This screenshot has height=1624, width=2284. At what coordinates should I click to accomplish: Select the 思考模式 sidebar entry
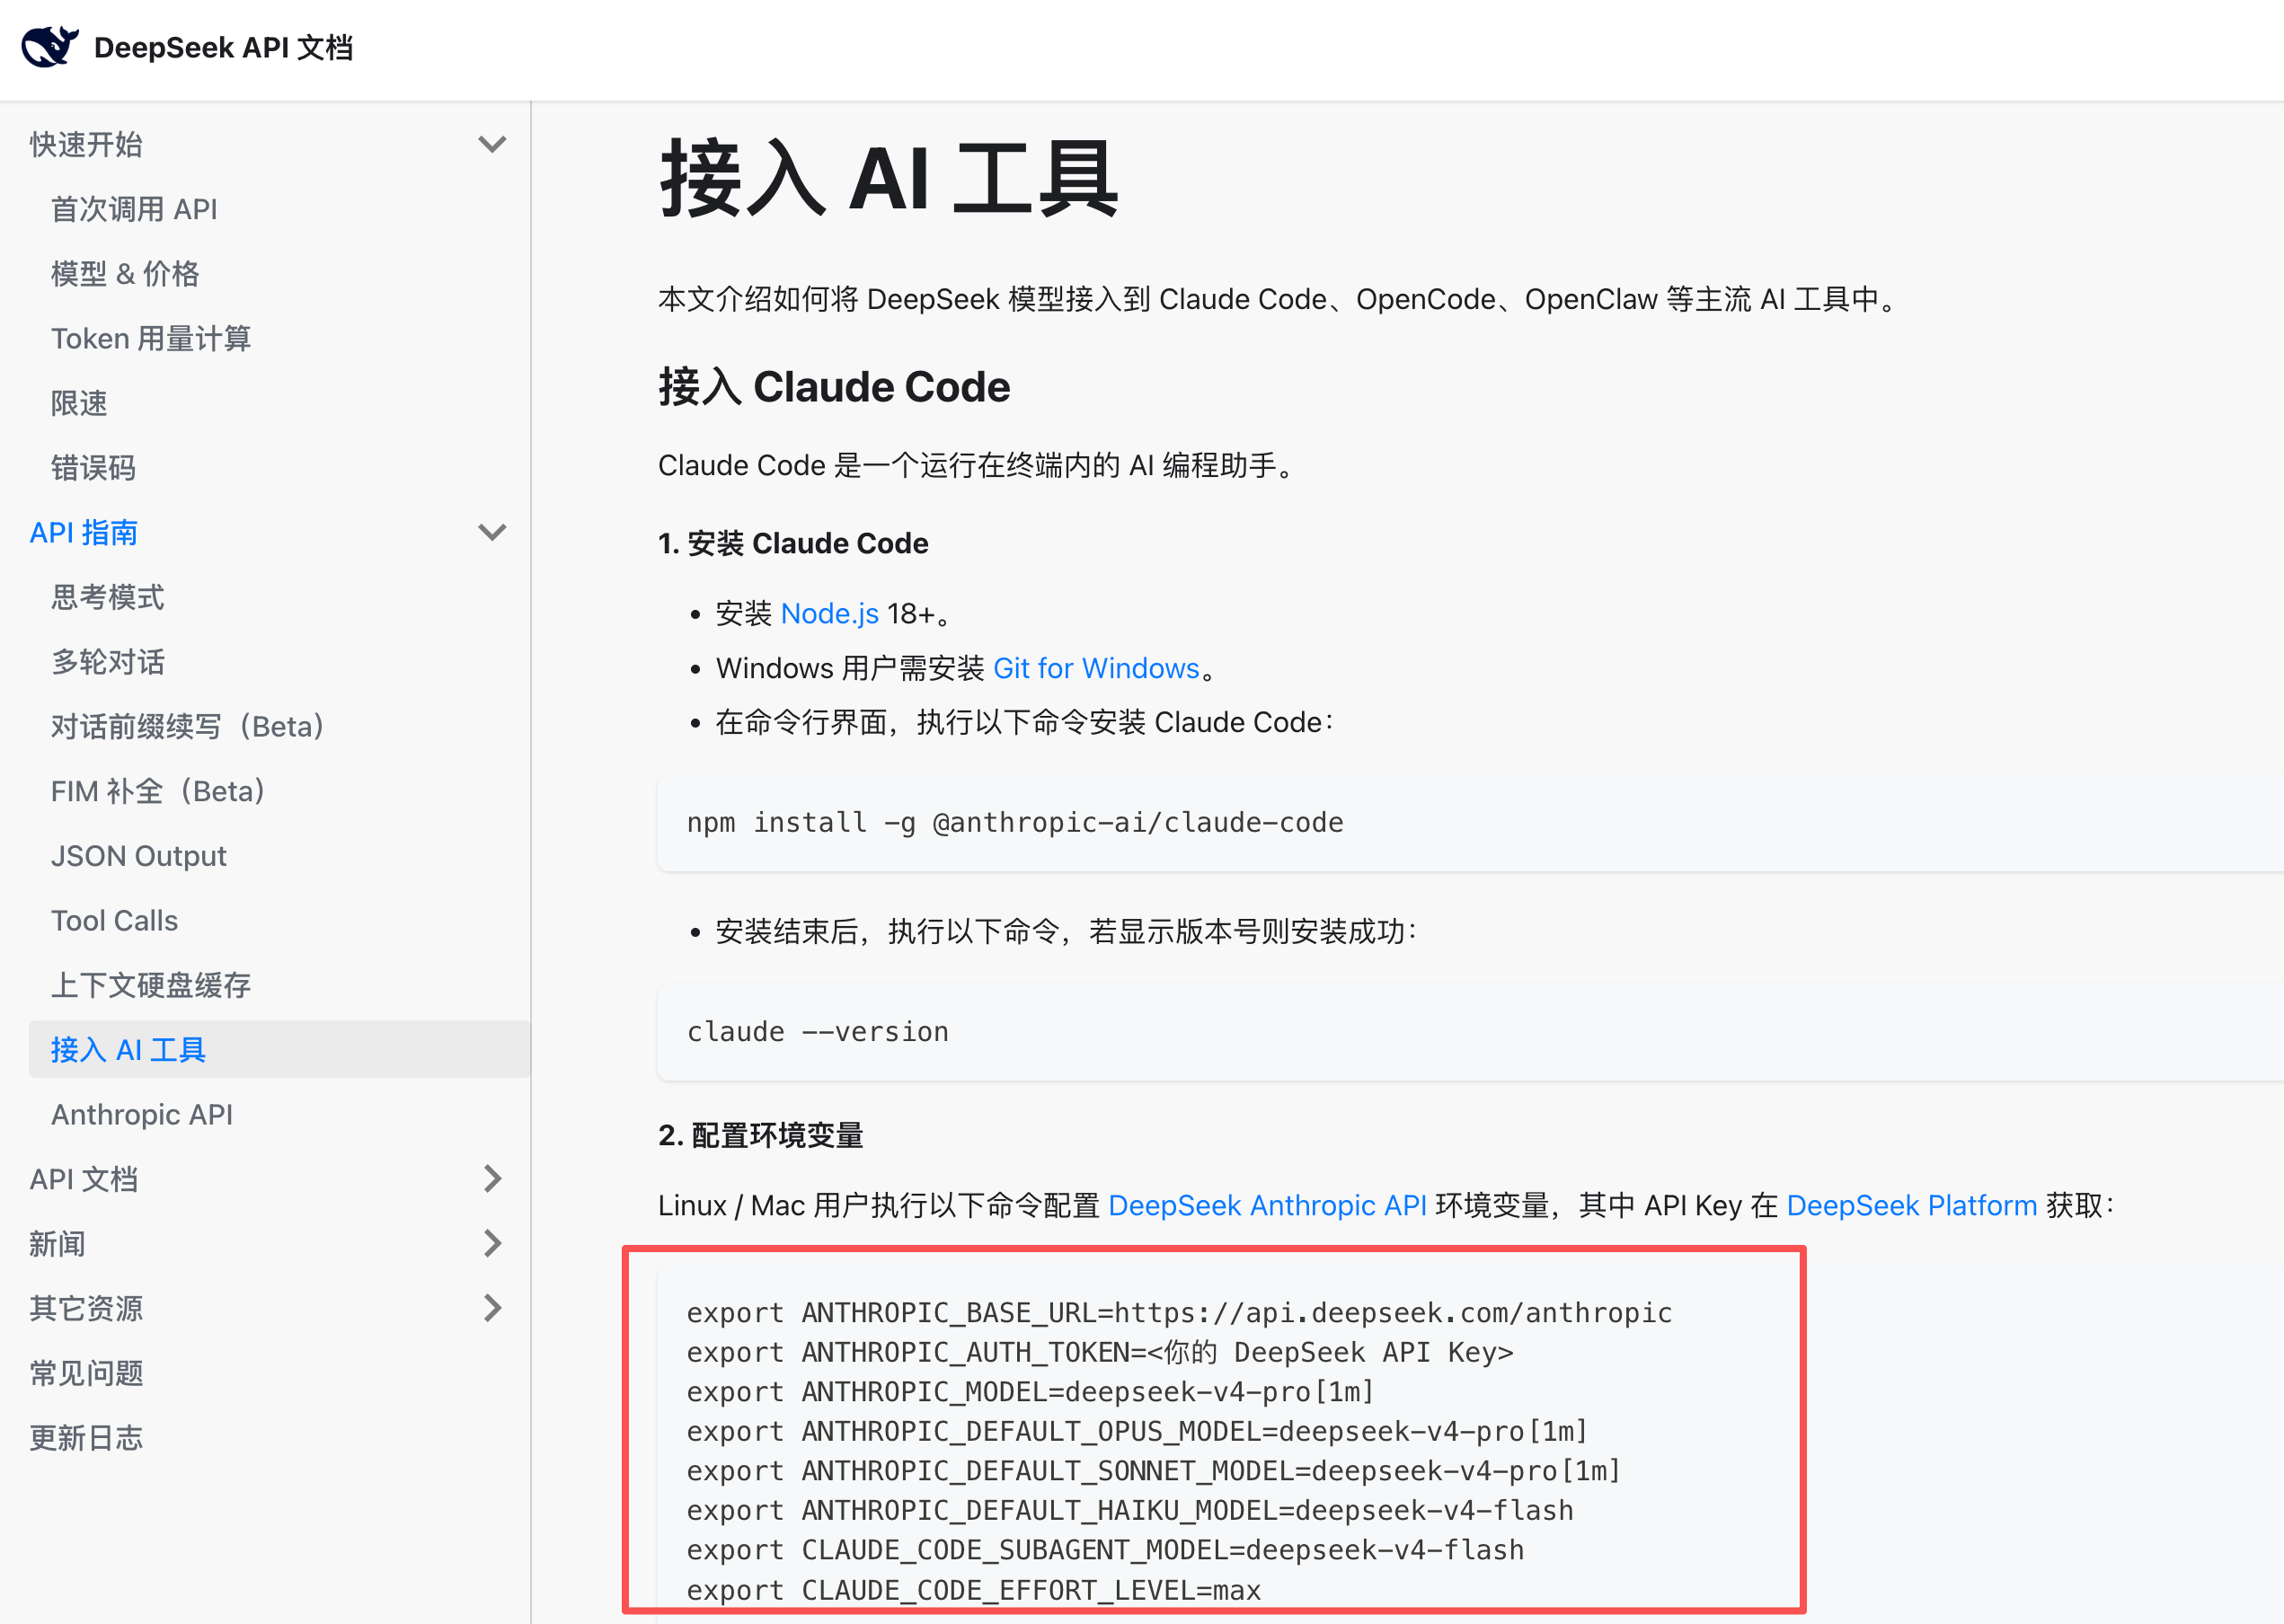click(x=108, y=597)
